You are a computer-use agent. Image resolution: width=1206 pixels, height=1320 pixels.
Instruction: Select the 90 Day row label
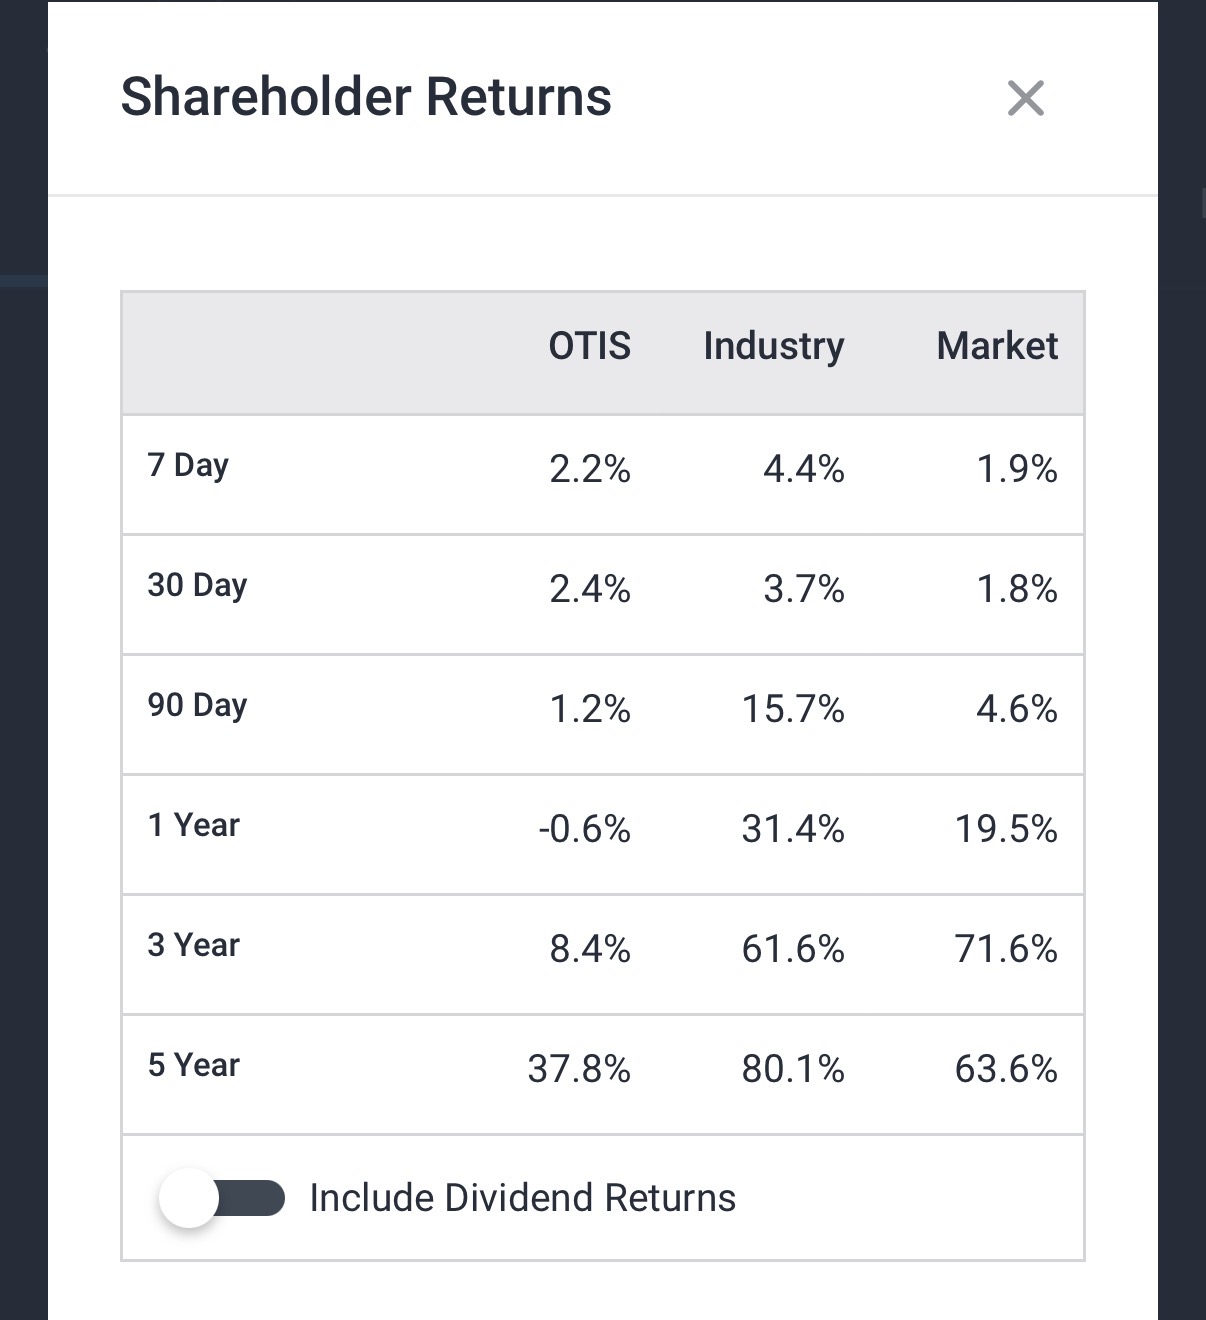coord(197,705)
